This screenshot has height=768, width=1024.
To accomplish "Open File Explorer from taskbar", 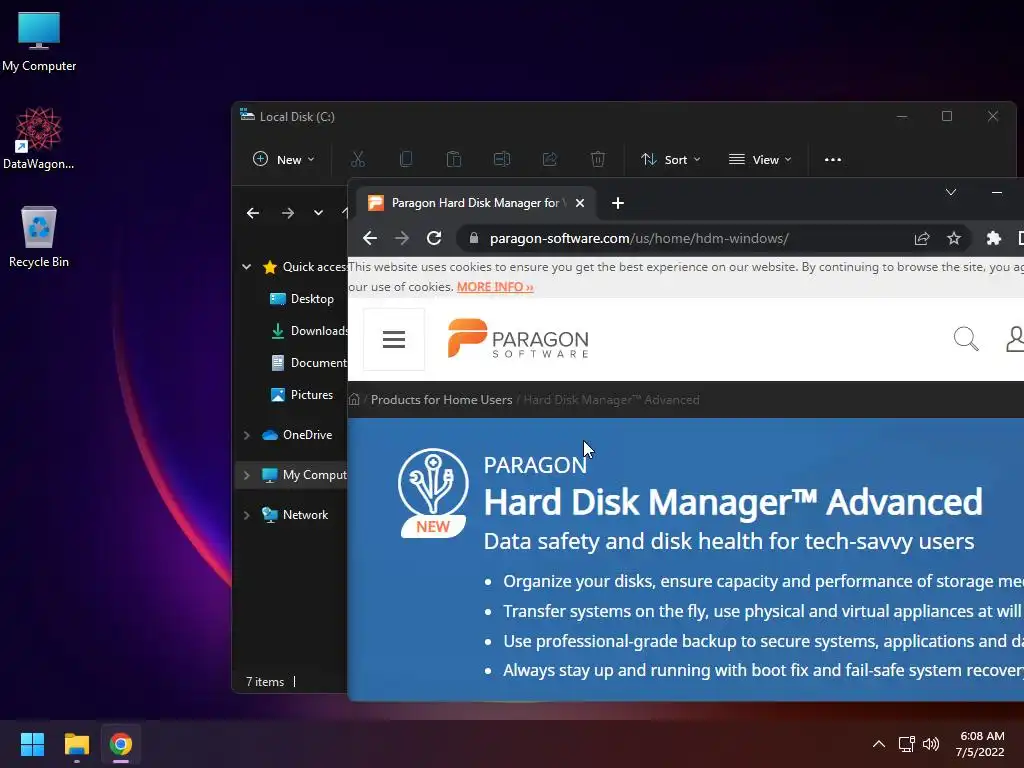I will [x=76, y=744].
